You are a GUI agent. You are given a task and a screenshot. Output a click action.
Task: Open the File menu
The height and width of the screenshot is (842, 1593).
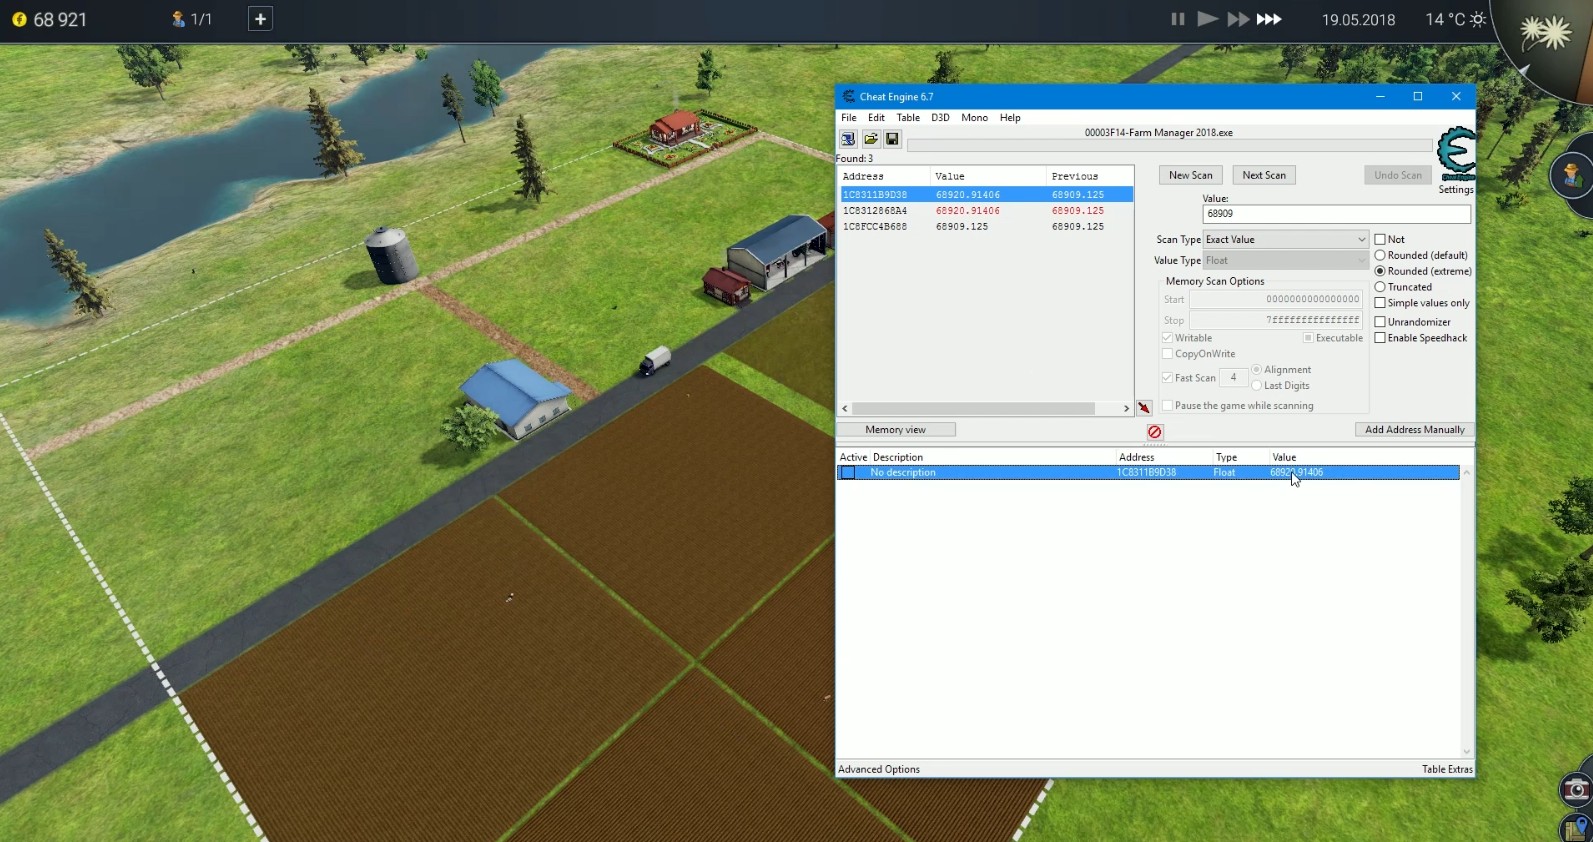point(849,118)
